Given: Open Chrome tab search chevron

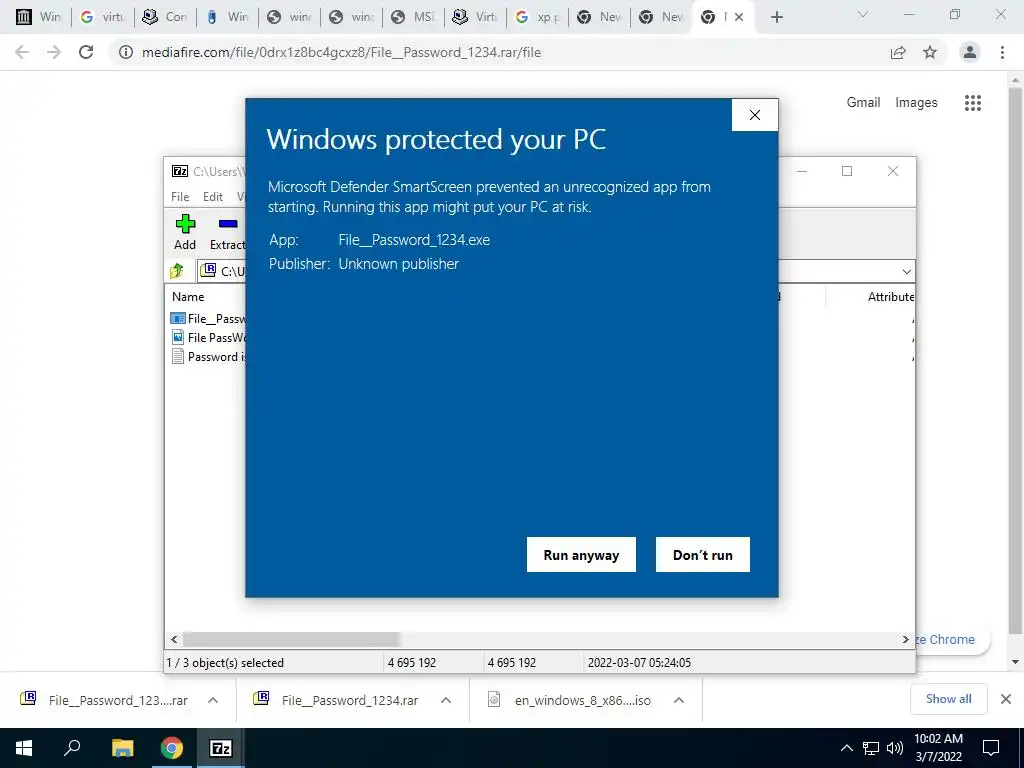Looking at the screenshot, I should pyautogui.click(x=863, y=14).
